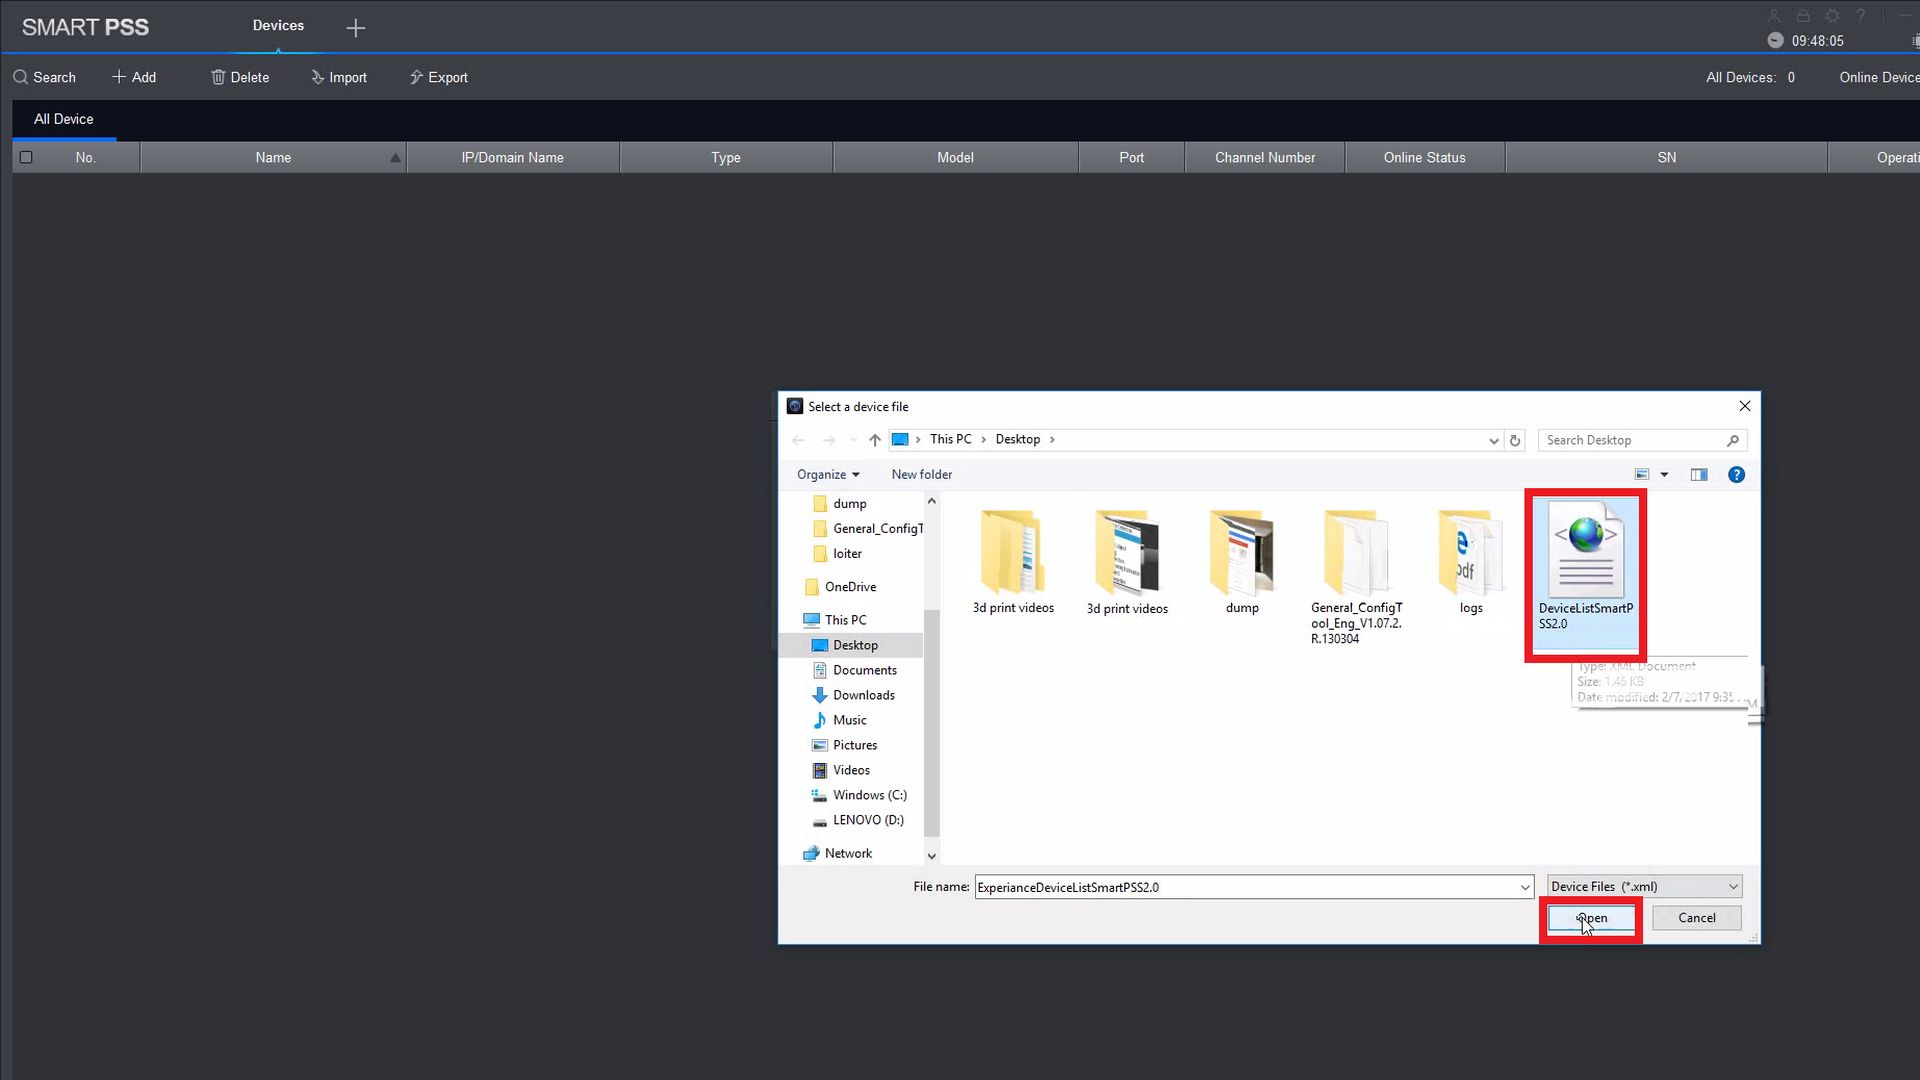
Task: Click the Import toolbar button
Action: point(339,77)
